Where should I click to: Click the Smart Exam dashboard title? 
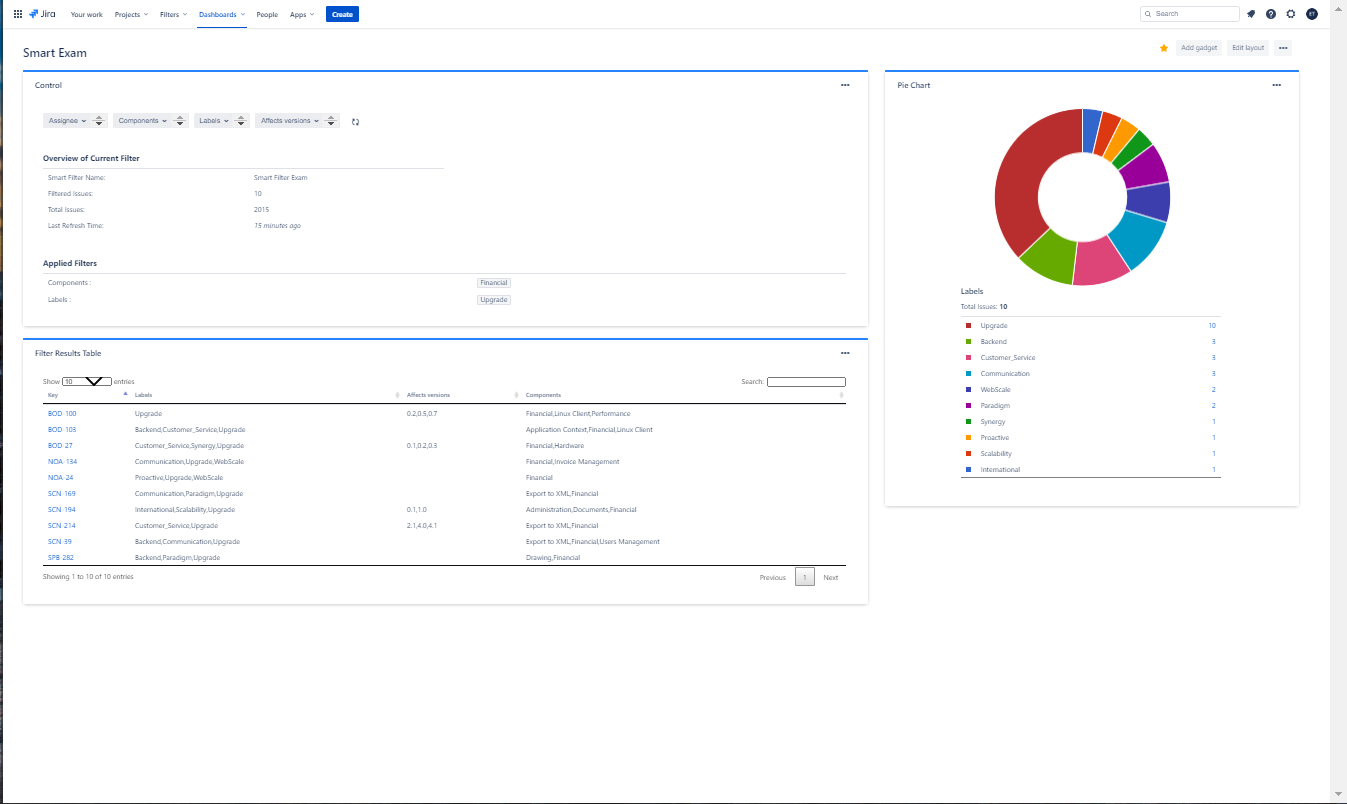(55, 53)
